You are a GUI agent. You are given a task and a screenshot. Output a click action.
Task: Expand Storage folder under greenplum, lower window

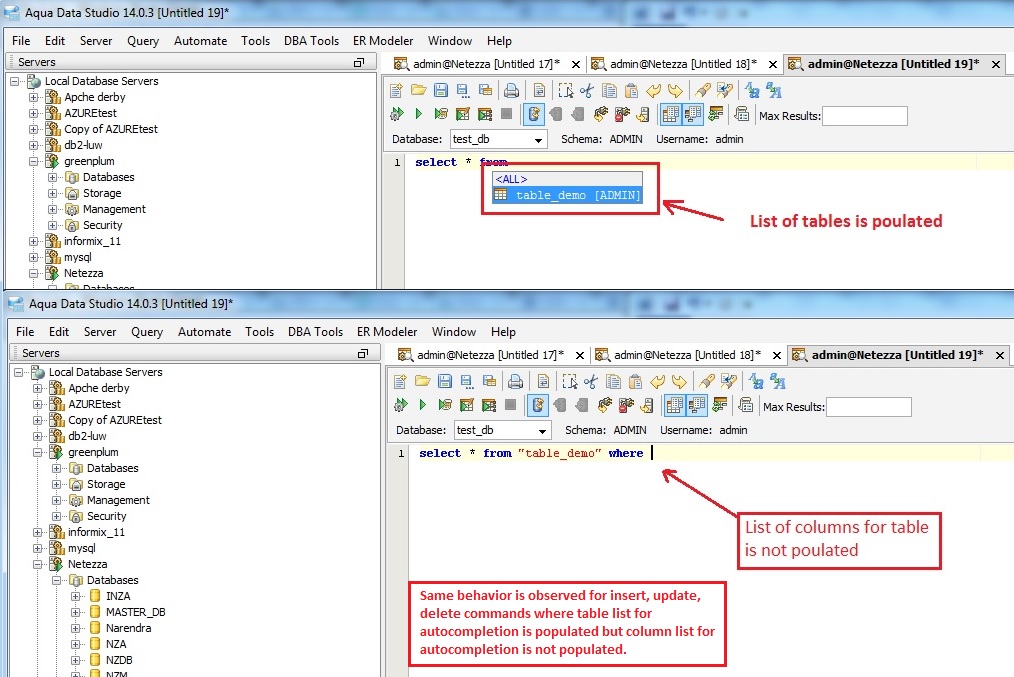tap(57, 484)
